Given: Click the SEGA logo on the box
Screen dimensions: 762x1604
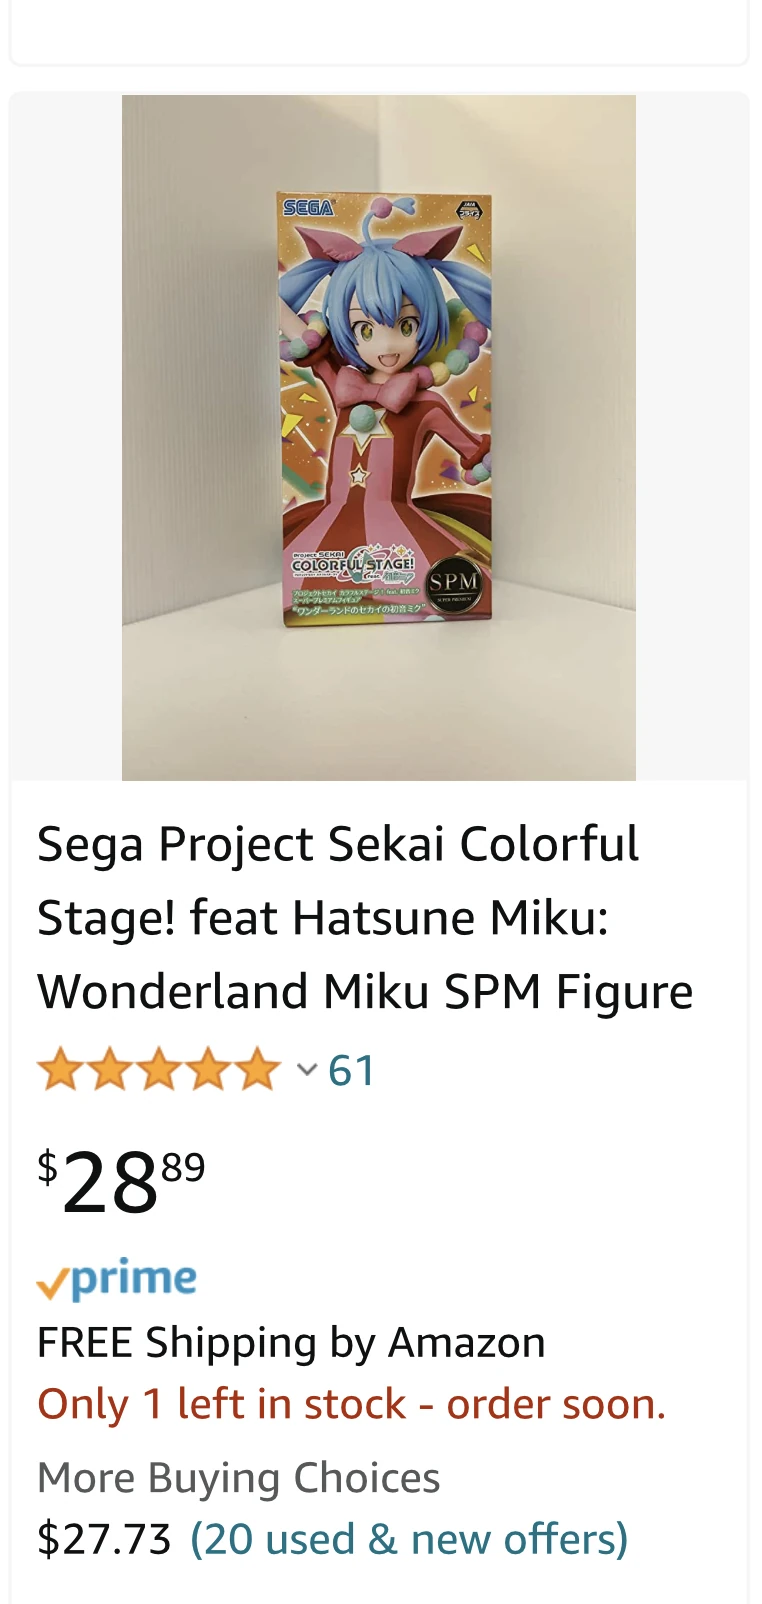Looking at the screenshot, I should [308, 208].
